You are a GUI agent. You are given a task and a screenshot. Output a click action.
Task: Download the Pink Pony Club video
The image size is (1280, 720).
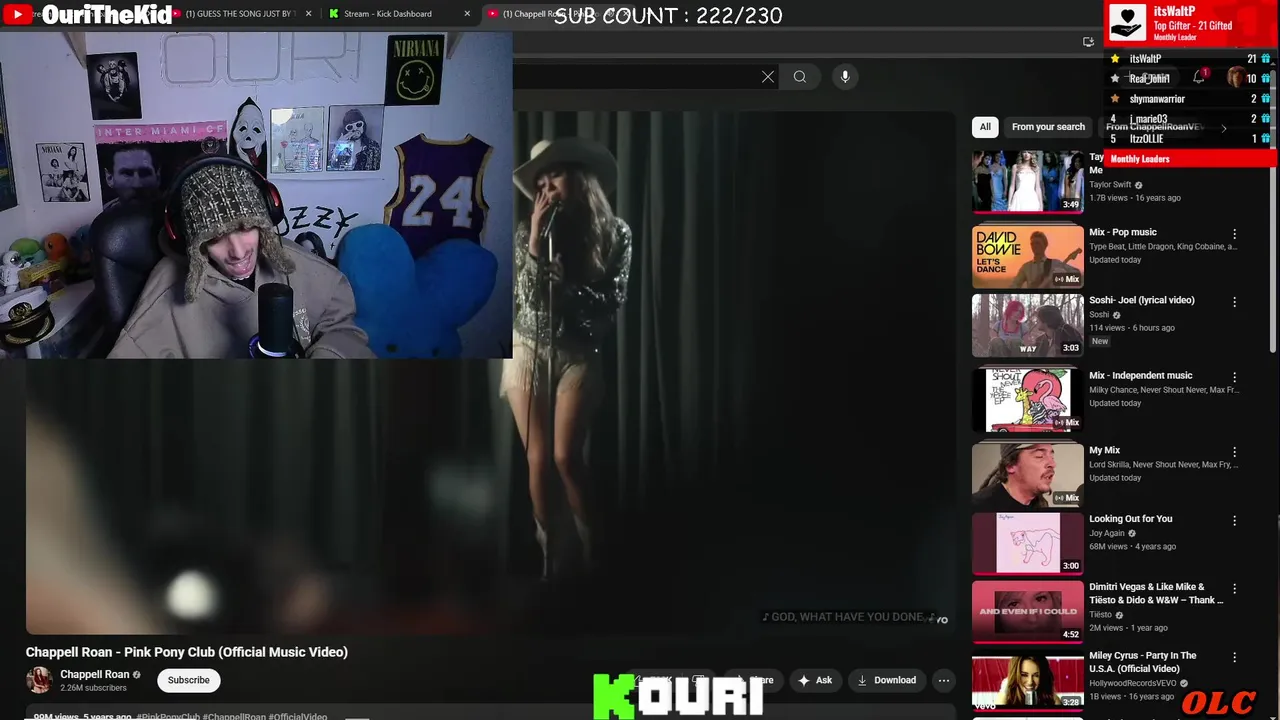887,680
